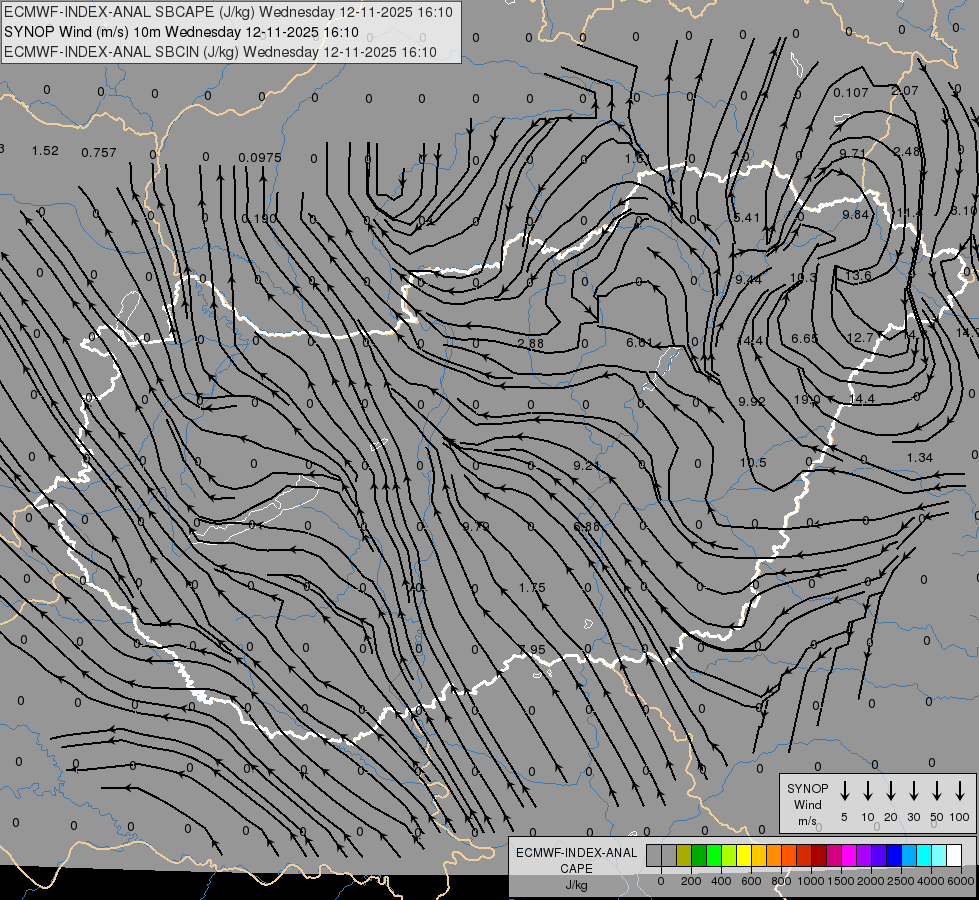Click the 9.71 value on the map

click(x=853, y=153)
